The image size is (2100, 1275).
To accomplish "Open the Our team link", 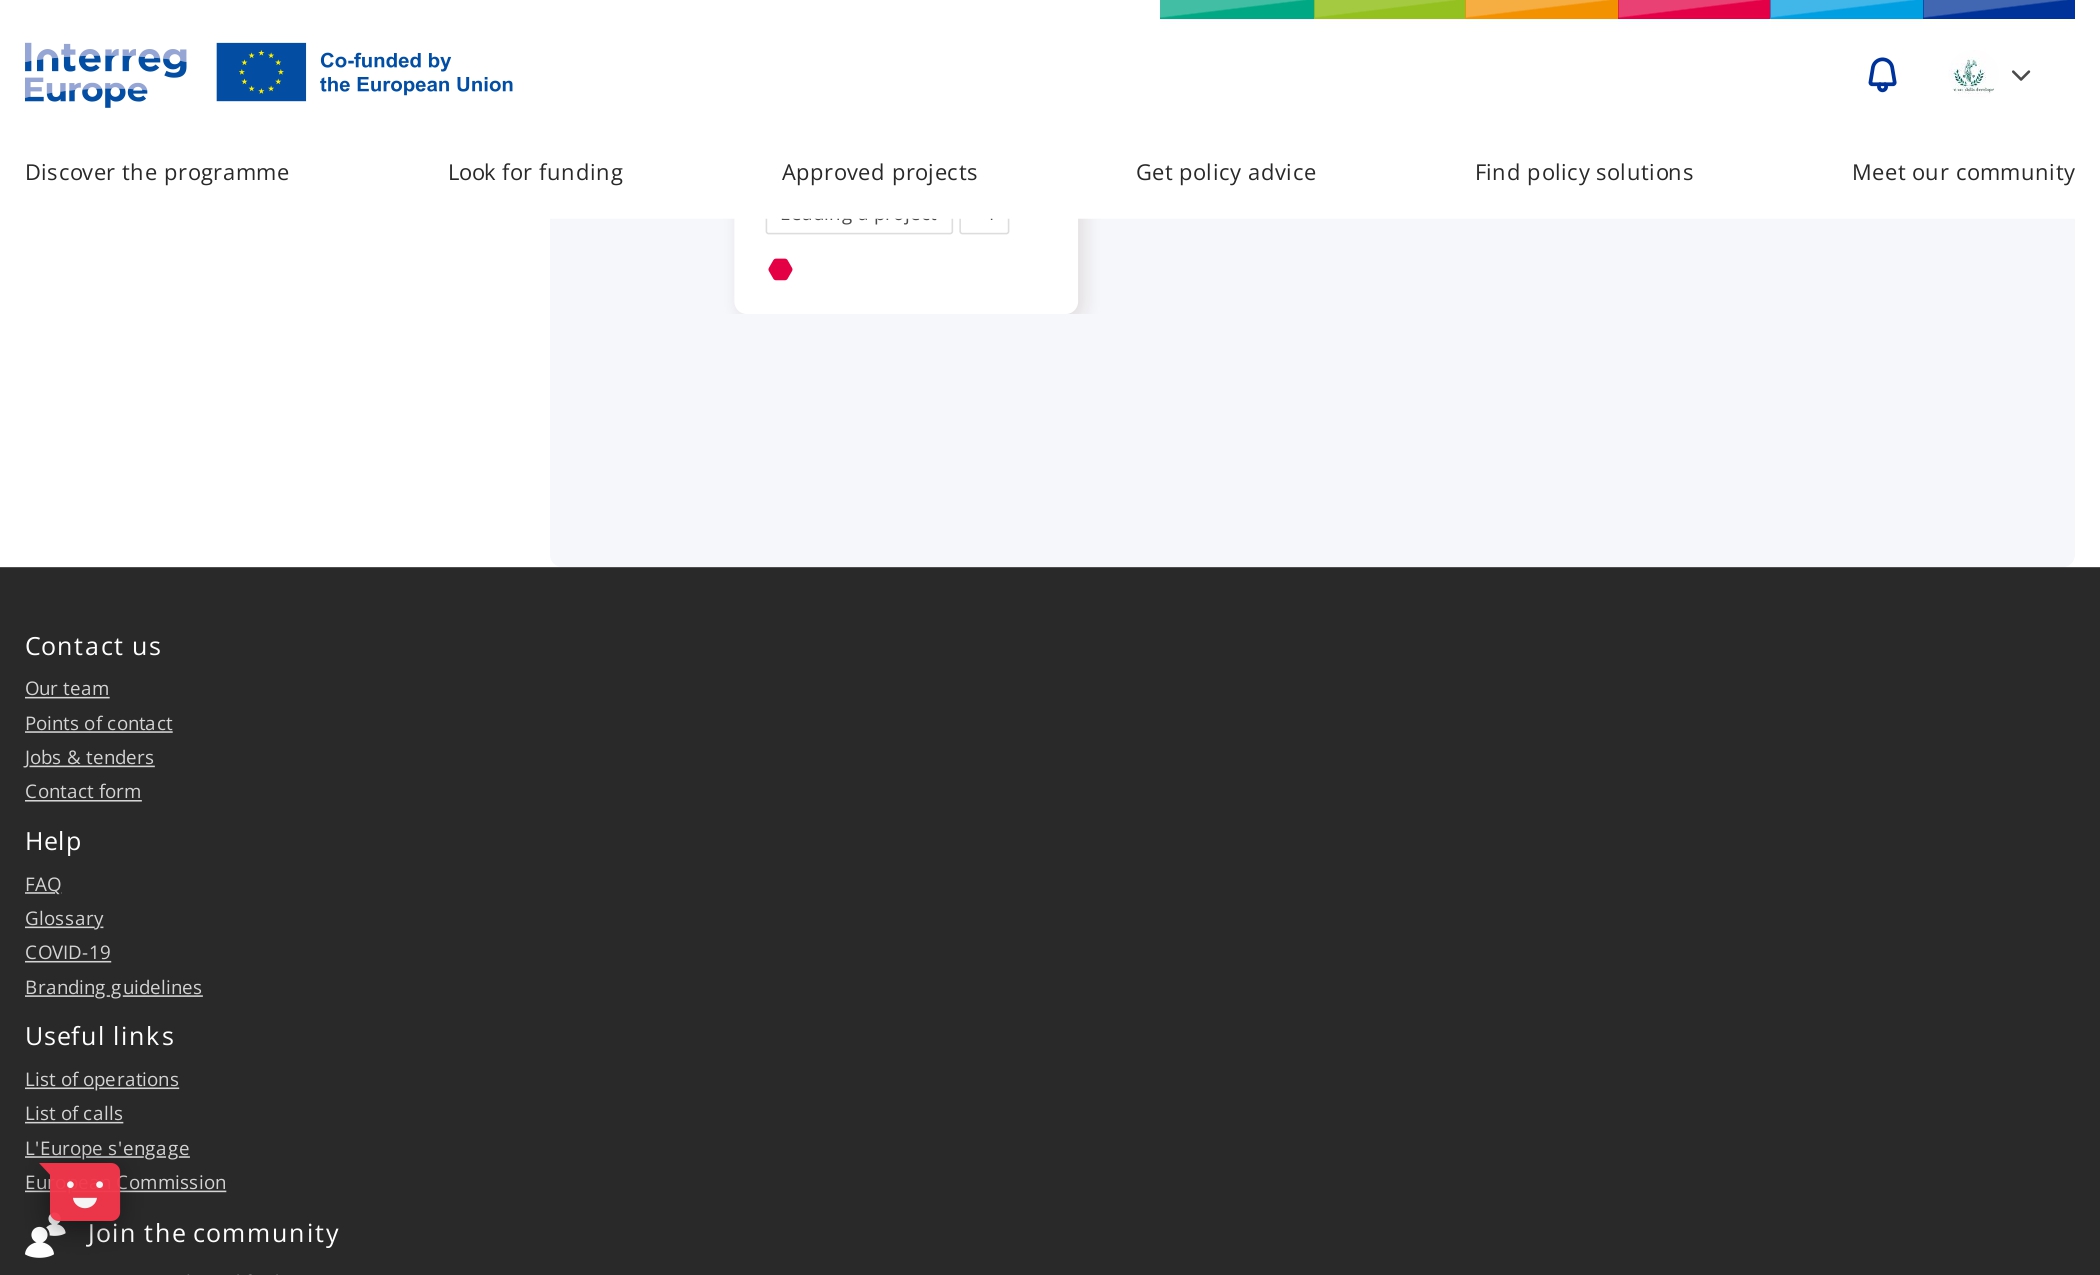I will pos(67,689).
